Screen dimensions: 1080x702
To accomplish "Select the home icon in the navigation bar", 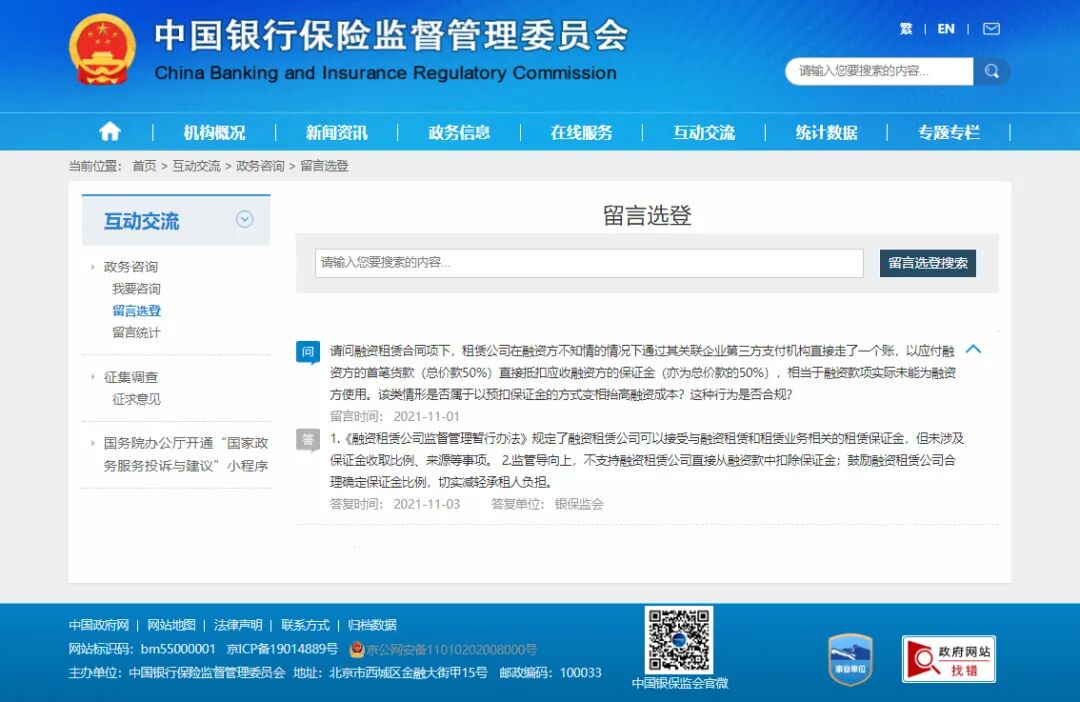I will pos(110,130).
